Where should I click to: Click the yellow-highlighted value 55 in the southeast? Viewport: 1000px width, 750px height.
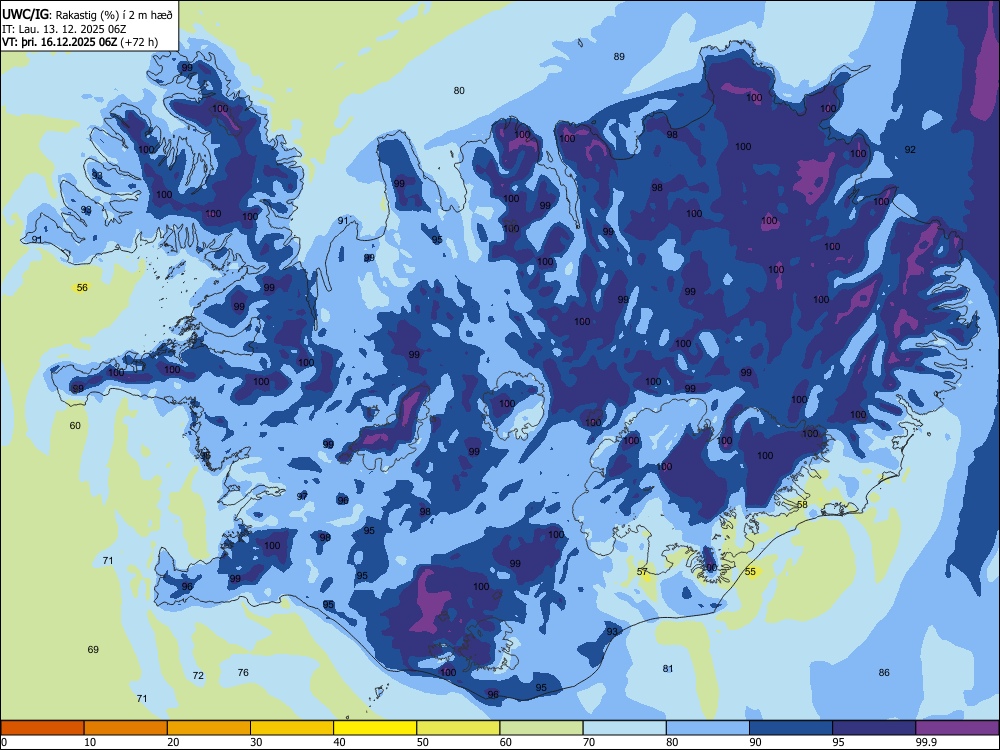click(x=750, y=572)
